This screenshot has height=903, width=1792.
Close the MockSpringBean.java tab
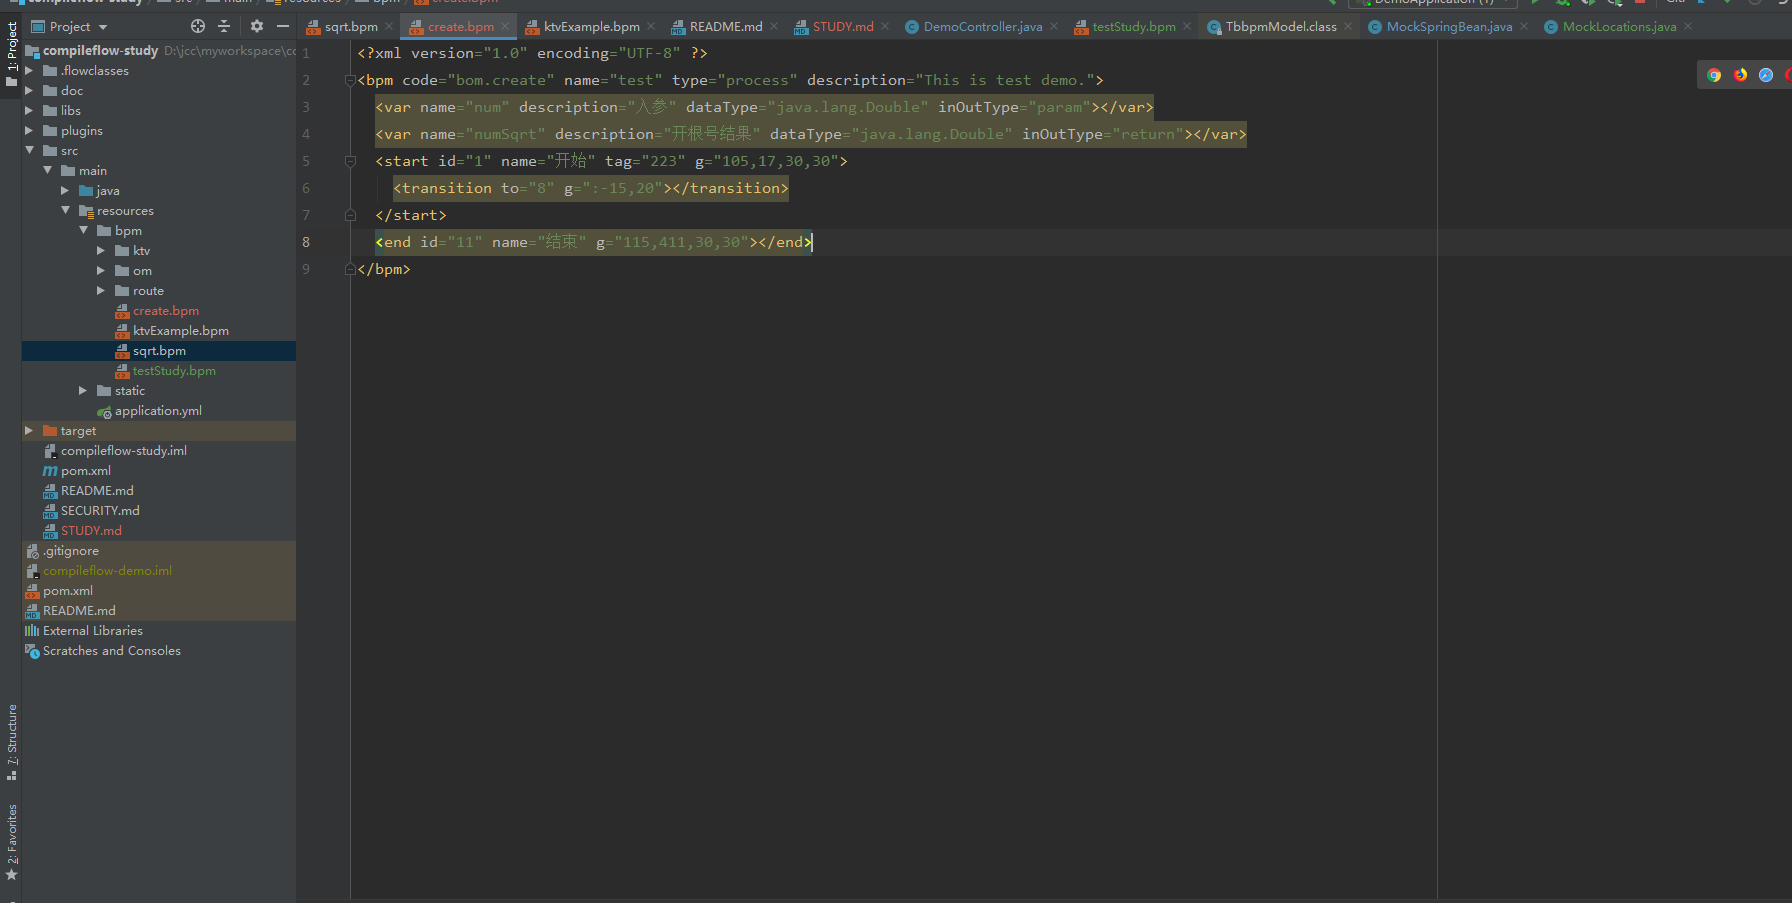tap(1524, 27)
